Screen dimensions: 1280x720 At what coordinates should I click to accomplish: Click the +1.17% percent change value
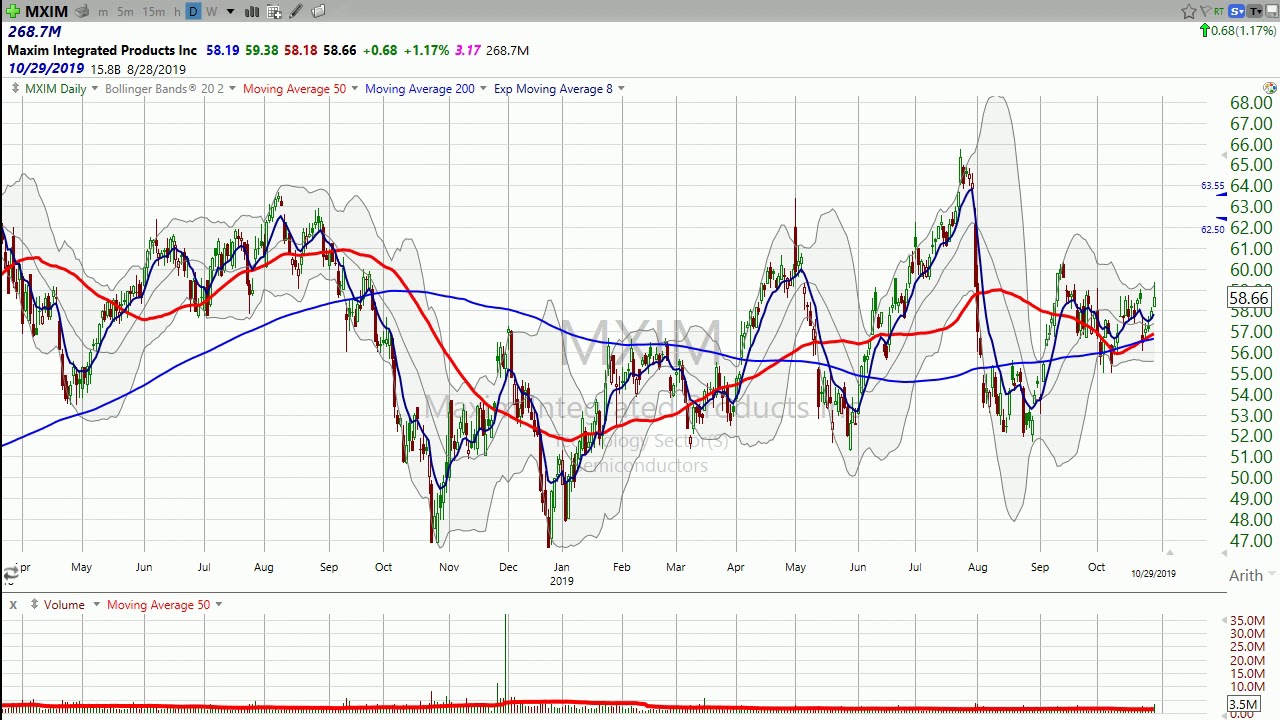tap(426, 50)
